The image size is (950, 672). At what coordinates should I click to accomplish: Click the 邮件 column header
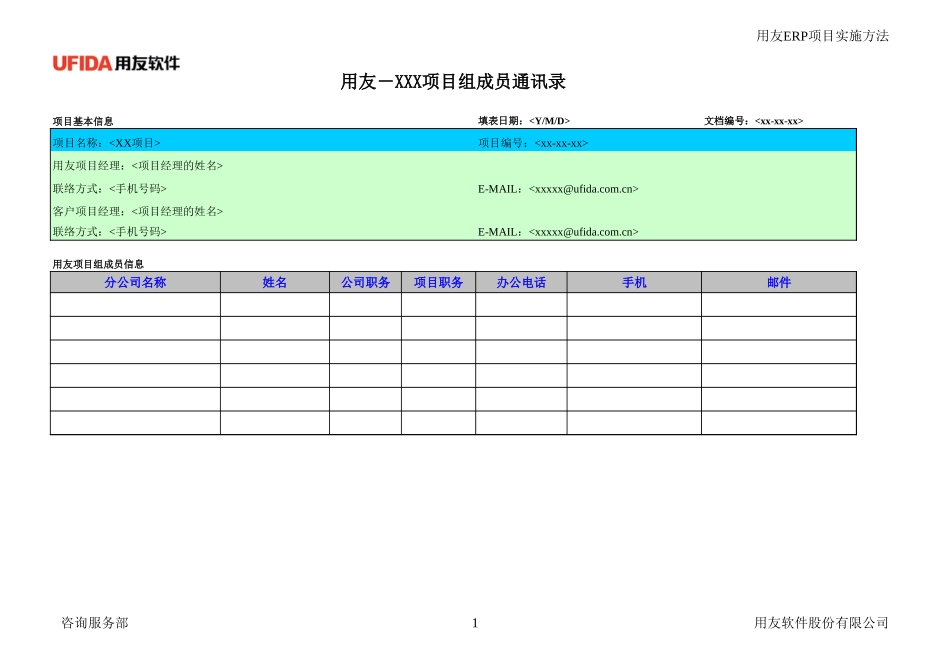pyautogui.click(x=779, y=282)
